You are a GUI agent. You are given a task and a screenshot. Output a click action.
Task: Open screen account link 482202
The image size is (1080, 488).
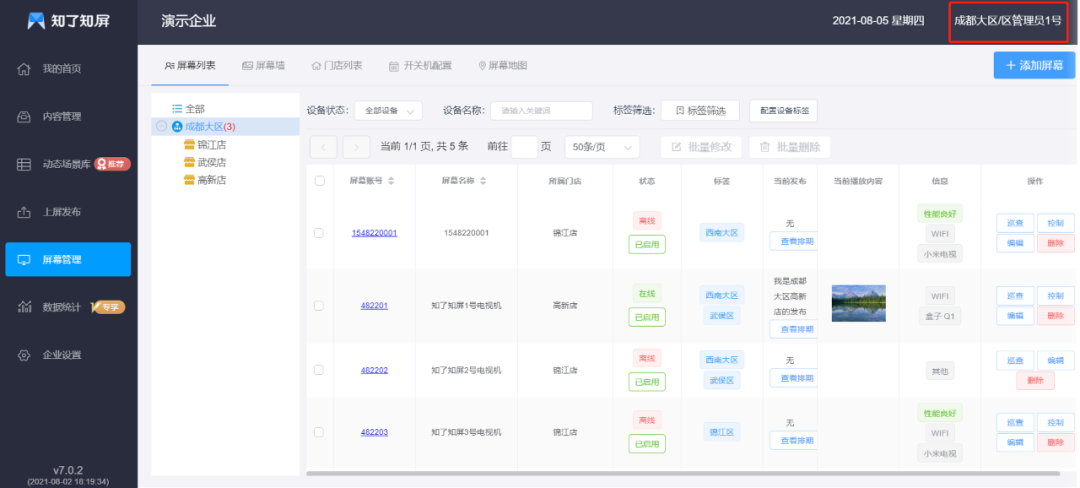(374, 370)
